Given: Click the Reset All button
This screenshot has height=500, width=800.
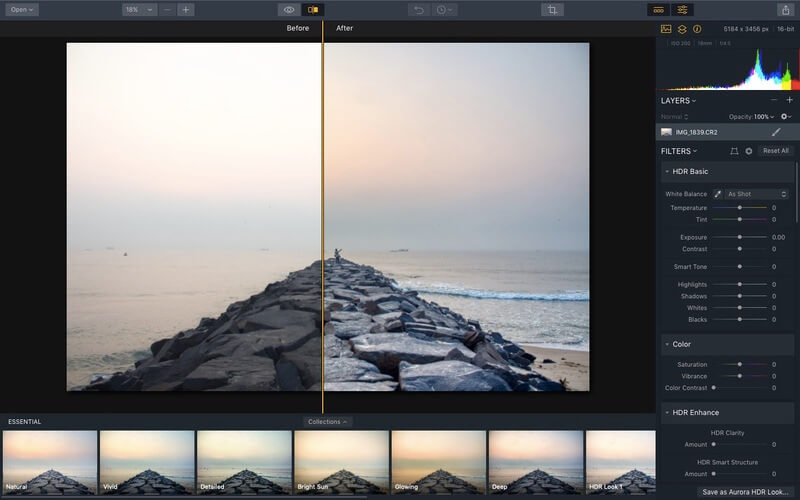Looking at the screenshot, I should point(776,151).
